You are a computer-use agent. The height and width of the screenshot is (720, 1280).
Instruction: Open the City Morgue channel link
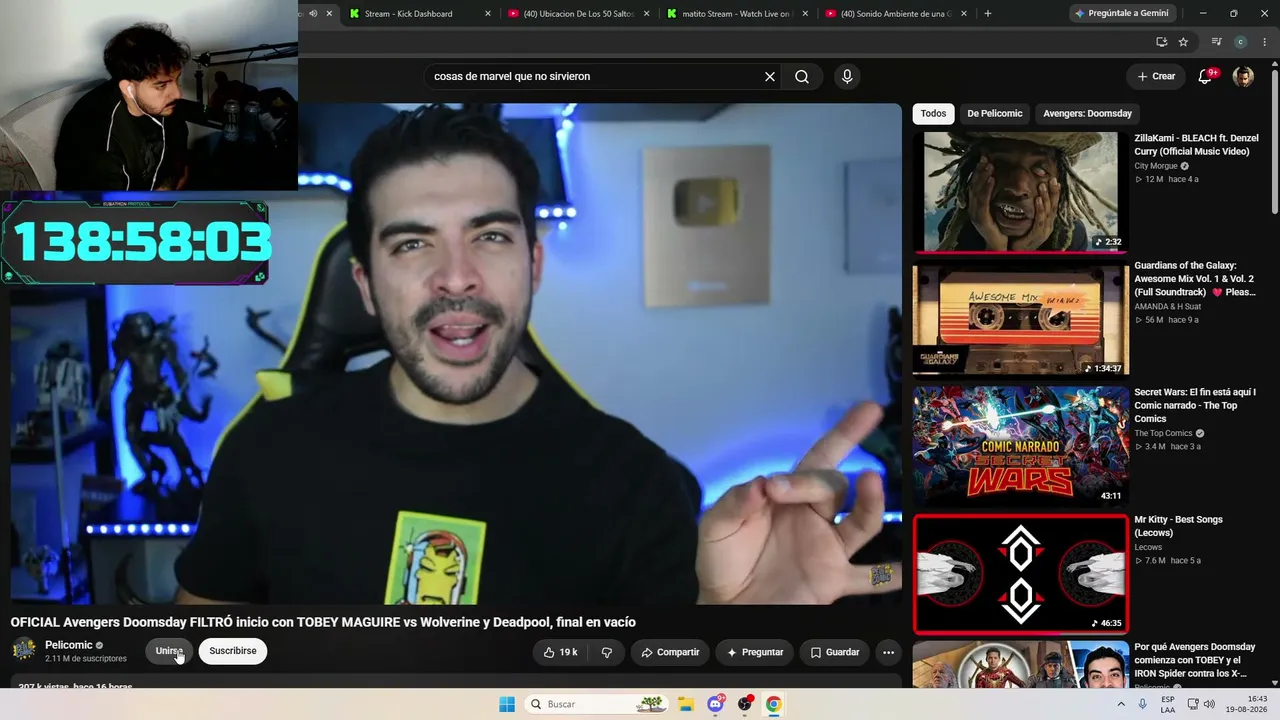point(1156,166)
